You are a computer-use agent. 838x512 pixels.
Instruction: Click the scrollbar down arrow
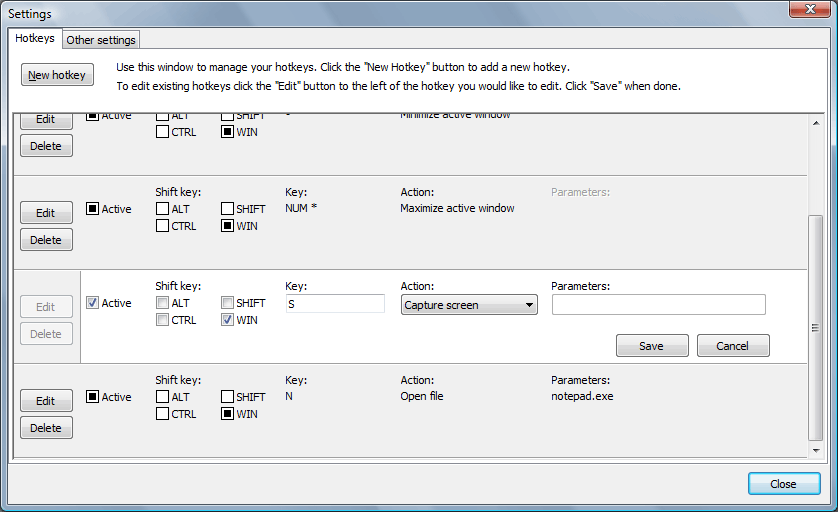(x=816, y=451)
